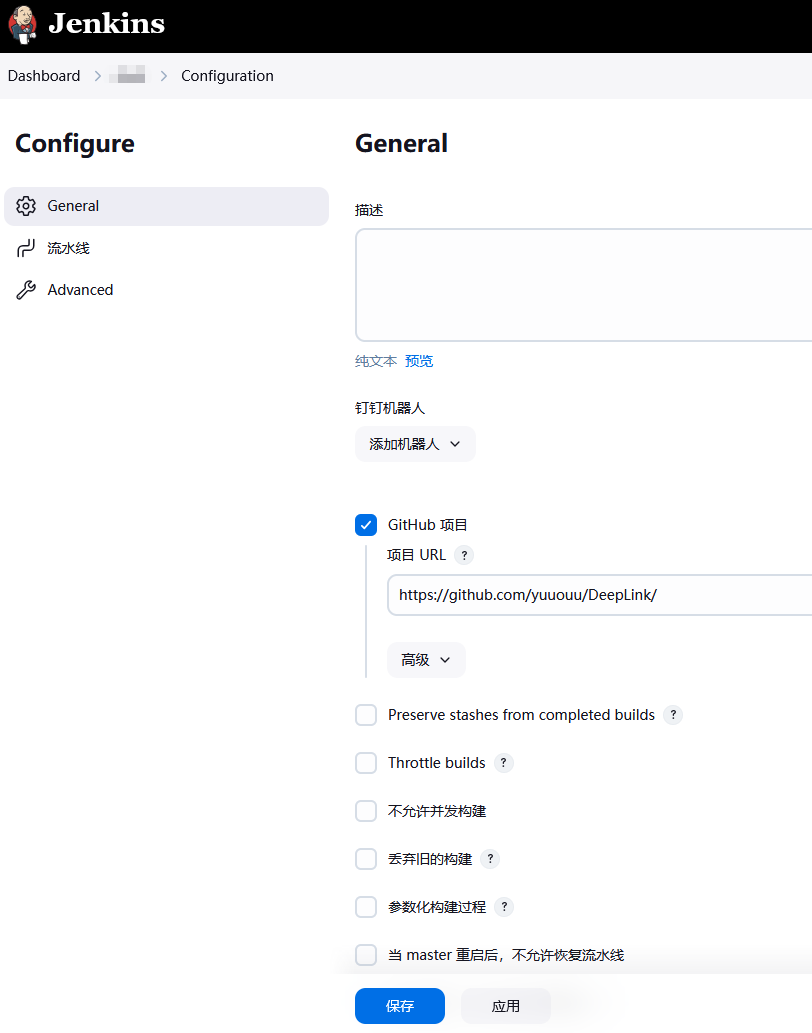This screenshot has height=1033, width=812.
Task: Go to Dashboard breadcrumb
Action: click(x=44, y=76)
